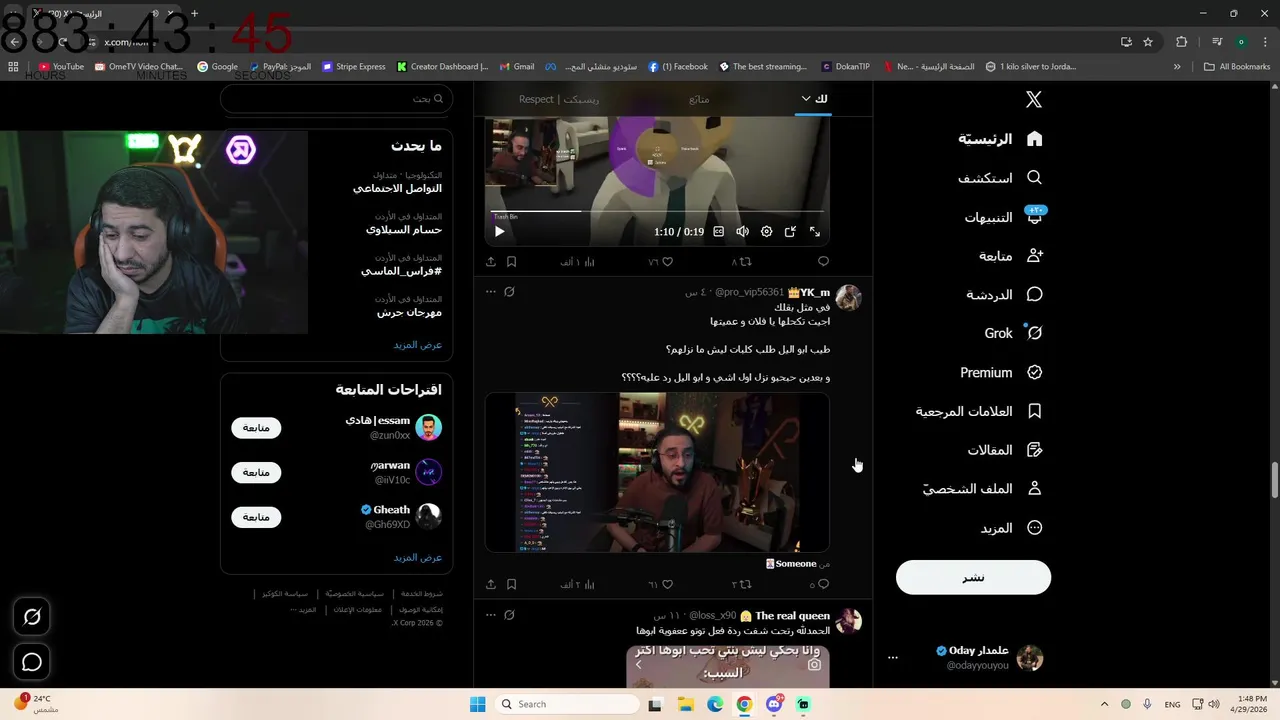Open Profile (الملف الشخصيّ) in the sidebar

coord(982,489)
